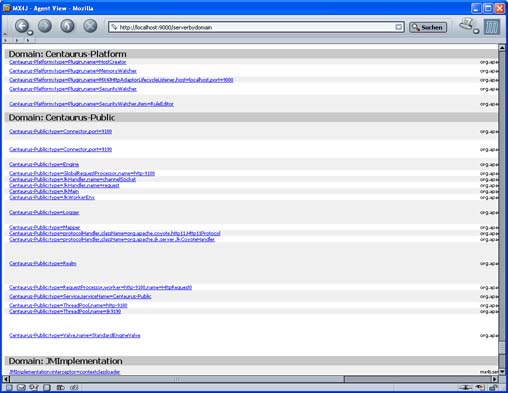This screenshot has width=508, height=393.
Task: Open the Centaurus-Public type=Engine link
Action: click(x=44, y=164)
